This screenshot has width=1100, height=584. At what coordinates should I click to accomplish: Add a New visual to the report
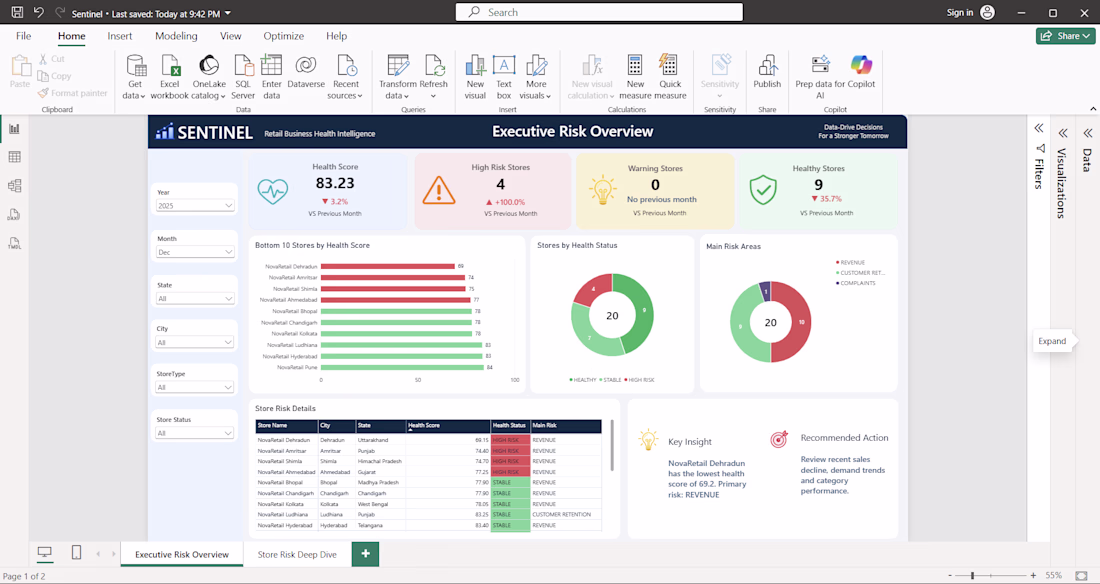475,77
